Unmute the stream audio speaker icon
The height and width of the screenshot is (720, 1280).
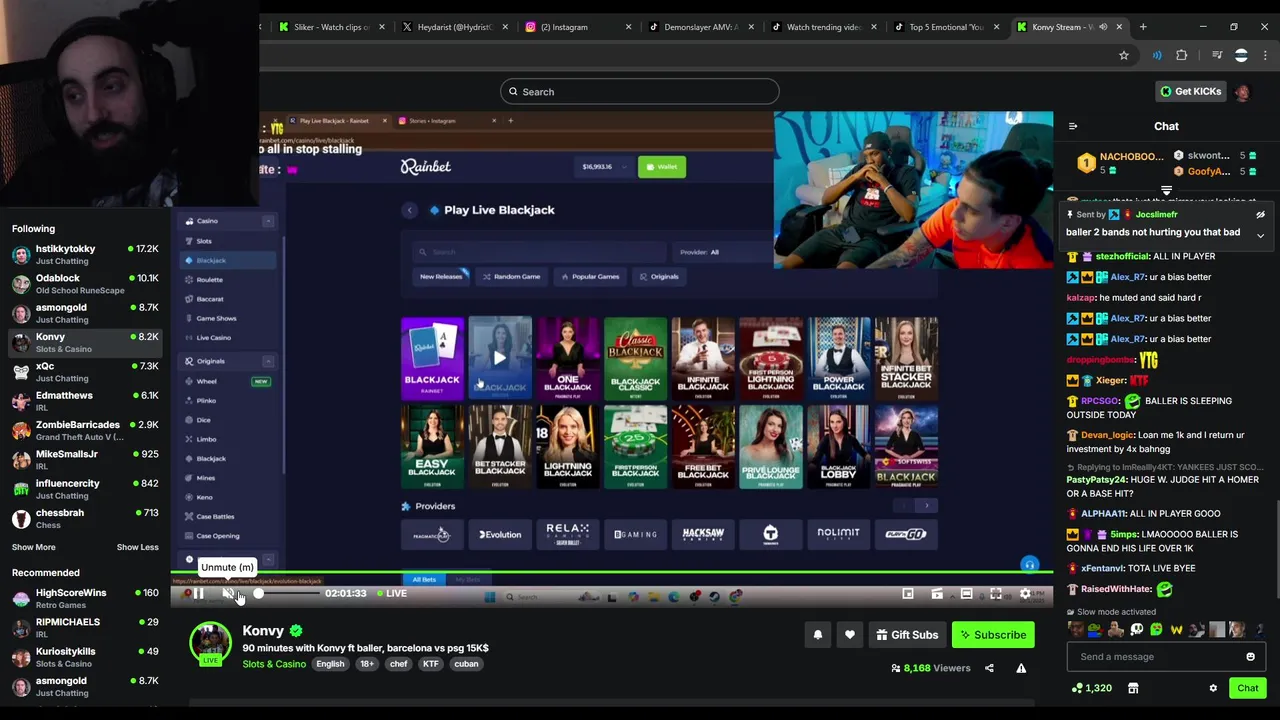point(228,594)
